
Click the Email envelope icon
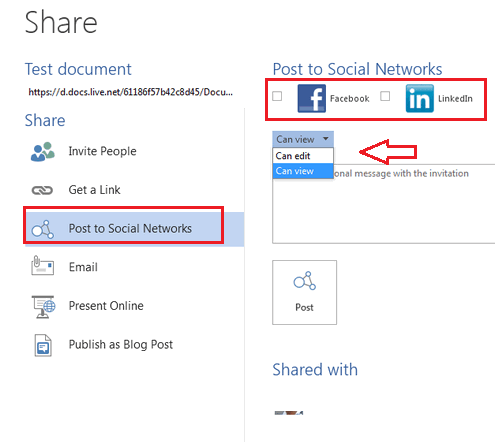click(42, 266)
